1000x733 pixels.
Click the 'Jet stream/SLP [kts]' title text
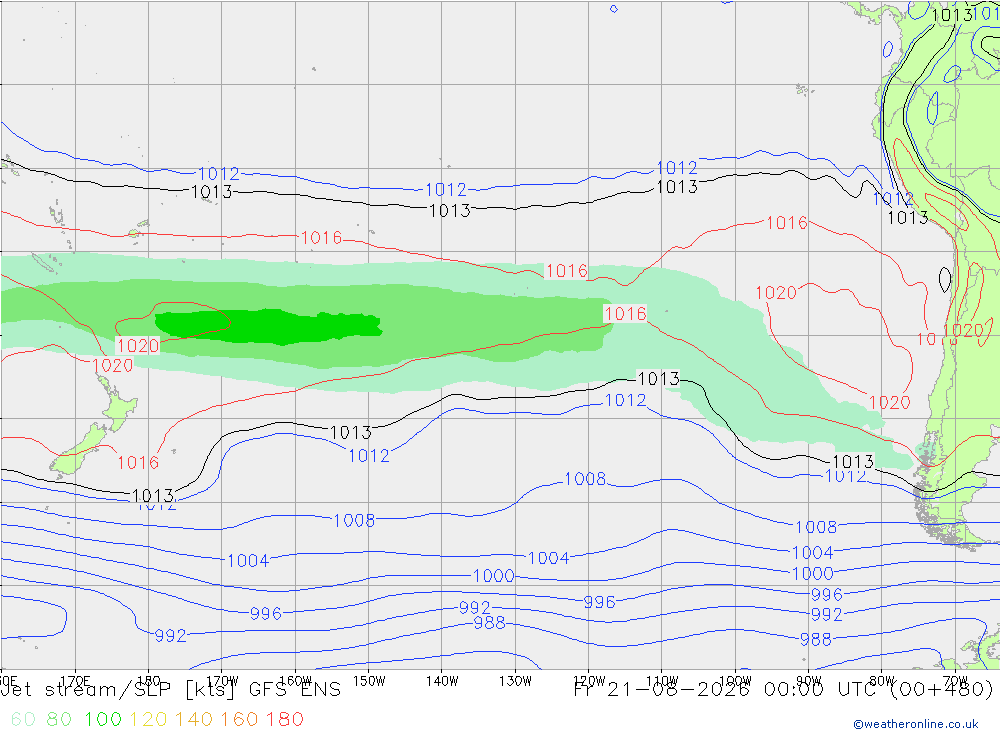pyautogui.click(x=119, y=690)
